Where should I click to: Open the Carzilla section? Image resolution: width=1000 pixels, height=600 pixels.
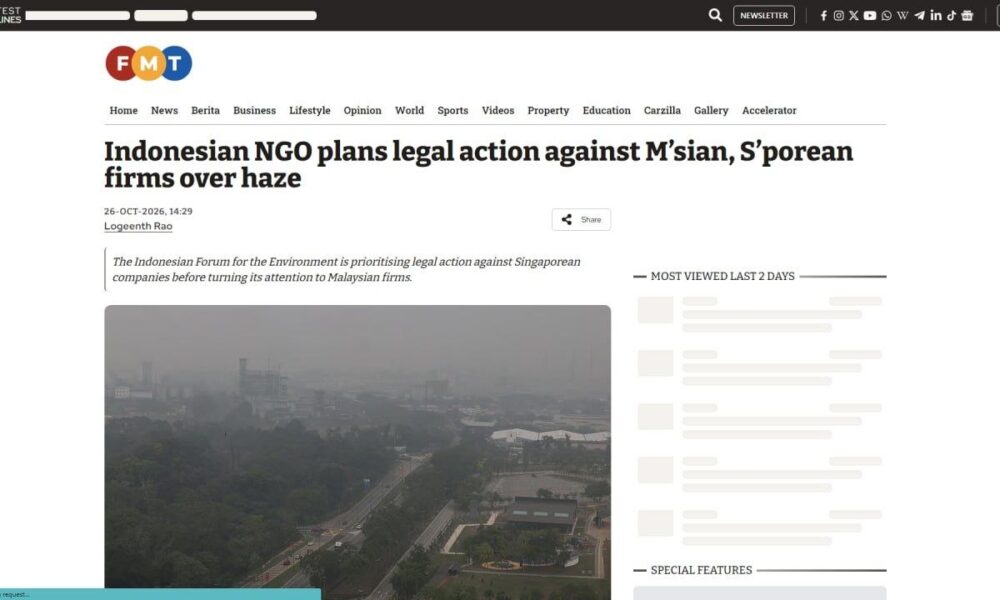click(x=662, y=110)
